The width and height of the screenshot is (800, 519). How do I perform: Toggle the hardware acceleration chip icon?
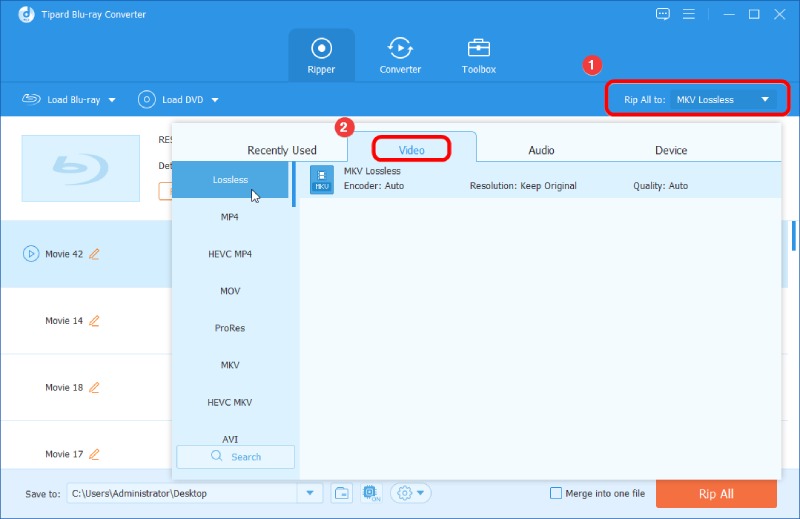click(371, 493)
